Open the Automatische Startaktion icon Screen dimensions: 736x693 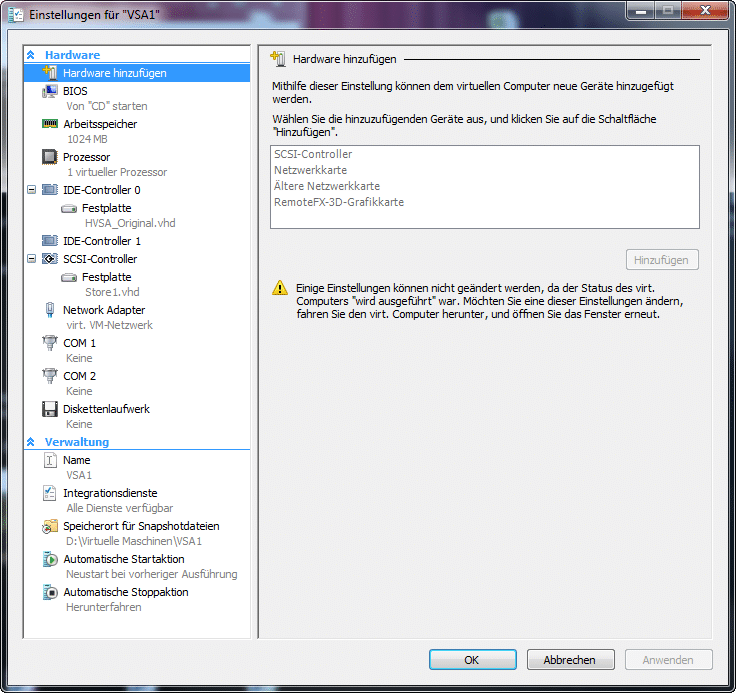pos(50,559)
